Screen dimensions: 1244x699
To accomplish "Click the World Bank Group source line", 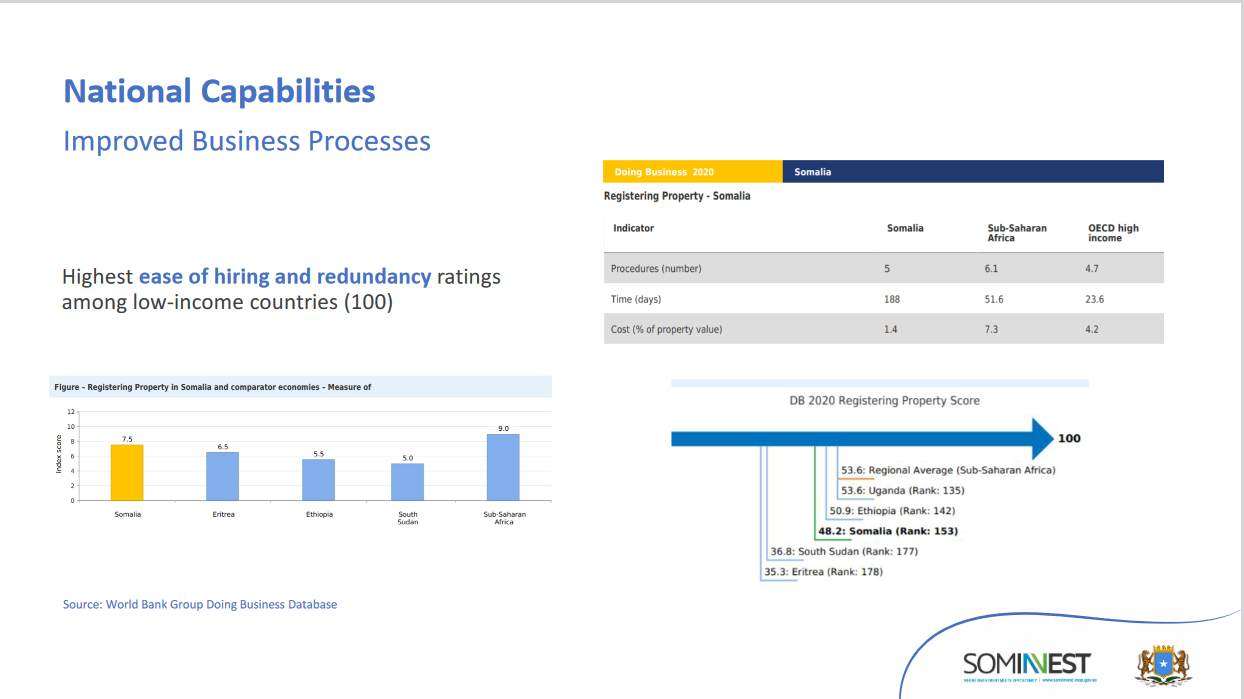I will click(200, 604).
